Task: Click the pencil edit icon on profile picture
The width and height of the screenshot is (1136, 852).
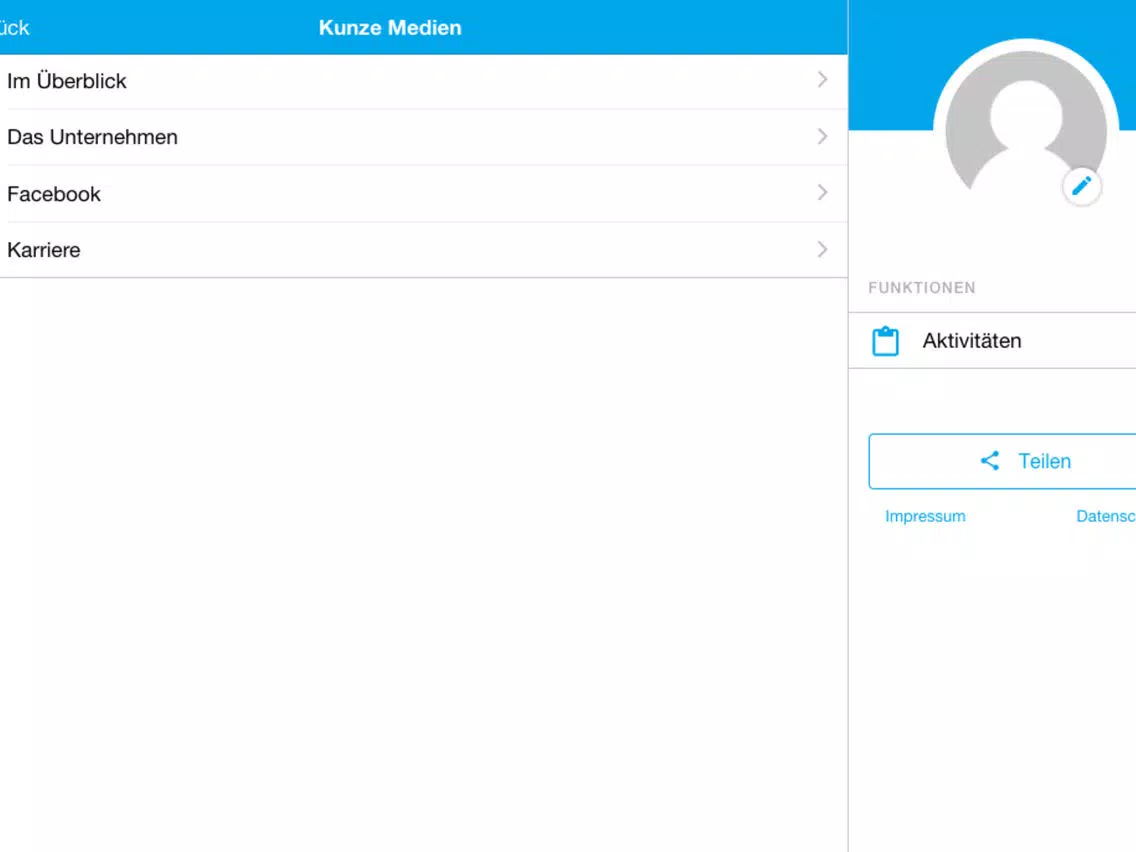Action: point(1081,186)
